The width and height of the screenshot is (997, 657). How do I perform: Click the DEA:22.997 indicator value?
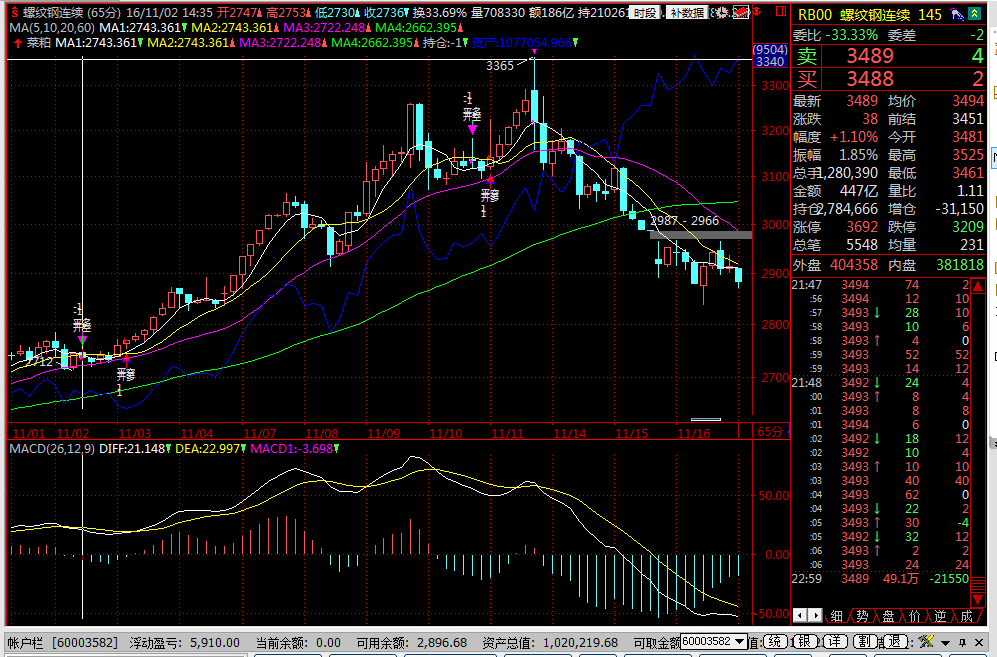pos(207,448)
